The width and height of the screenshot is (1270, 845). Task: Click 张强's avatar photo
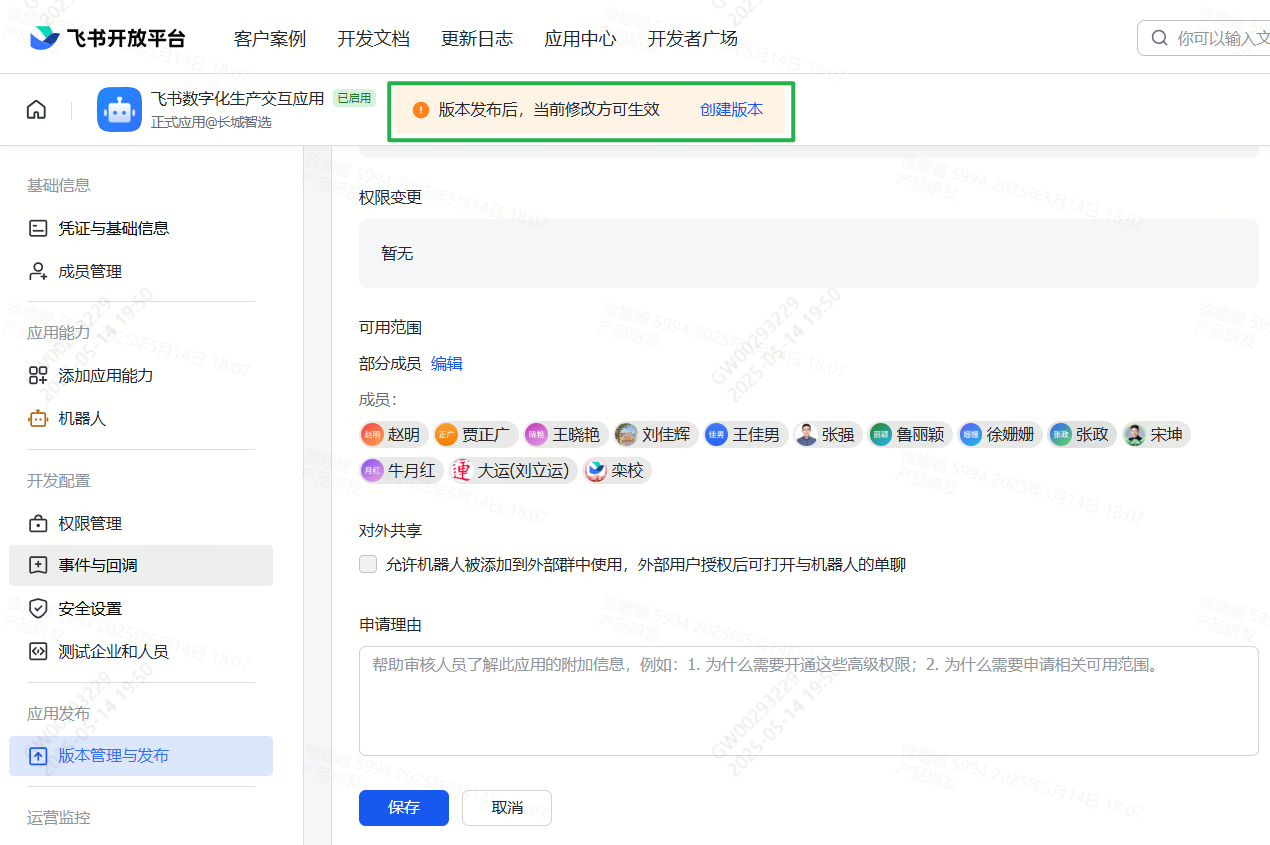806,435
